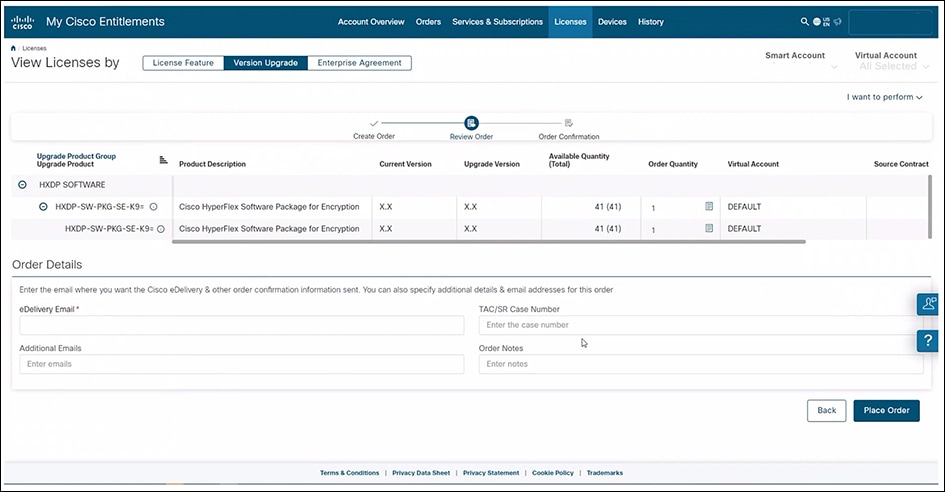Image resolution: width=945 pixels, height=492 pixels.
Task: Open the chat support agent icon
Action: pyautogui.click(x=929, y=304)
